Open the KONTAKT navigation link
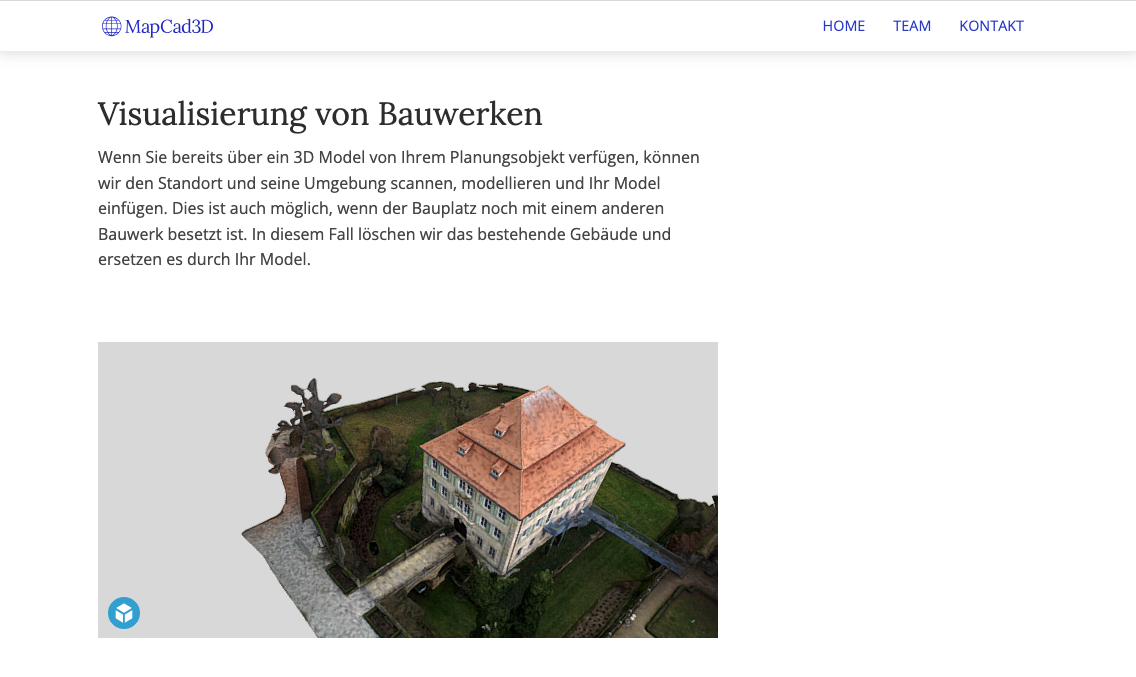The height and width of the screenshot is (677, 1136). tap(991, 26)
